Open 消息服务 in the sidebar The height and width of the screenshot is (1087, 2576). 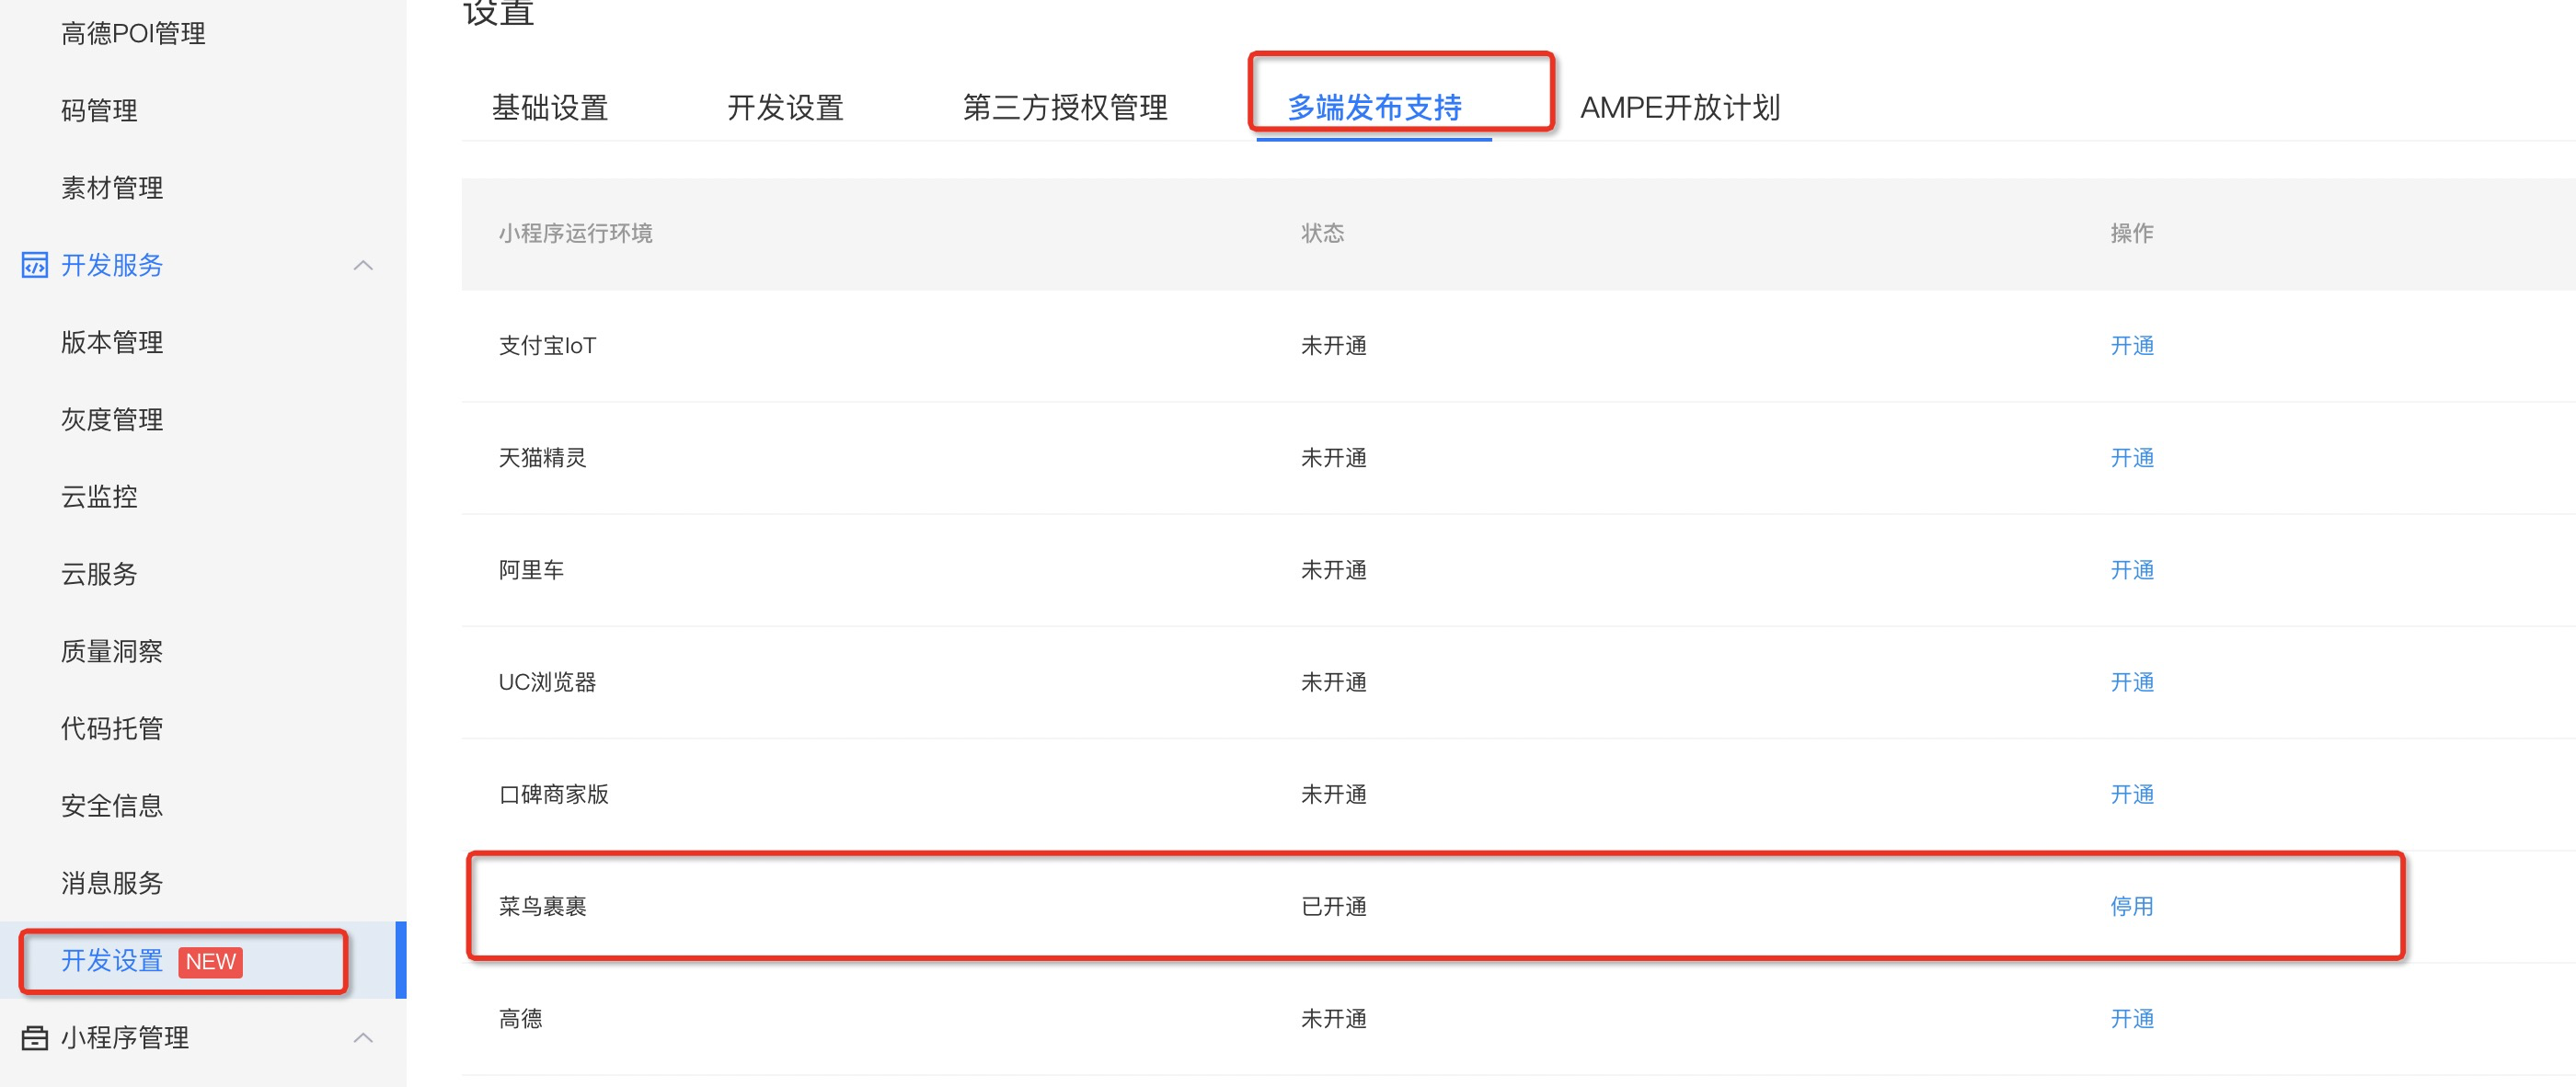click(112, 883)
